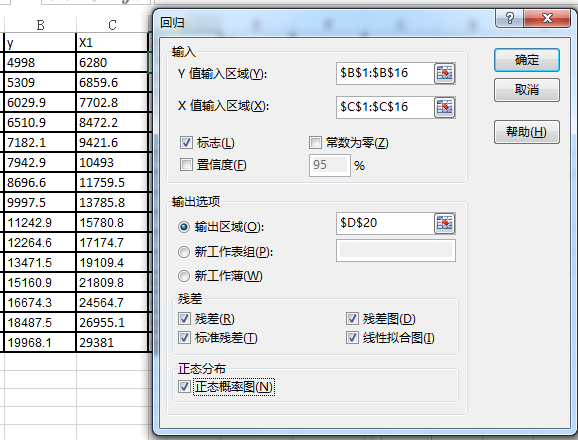The image size is (578, 440).
Task: Enable the 置信度(F) checkbox
Action: (x=186, y=164)
